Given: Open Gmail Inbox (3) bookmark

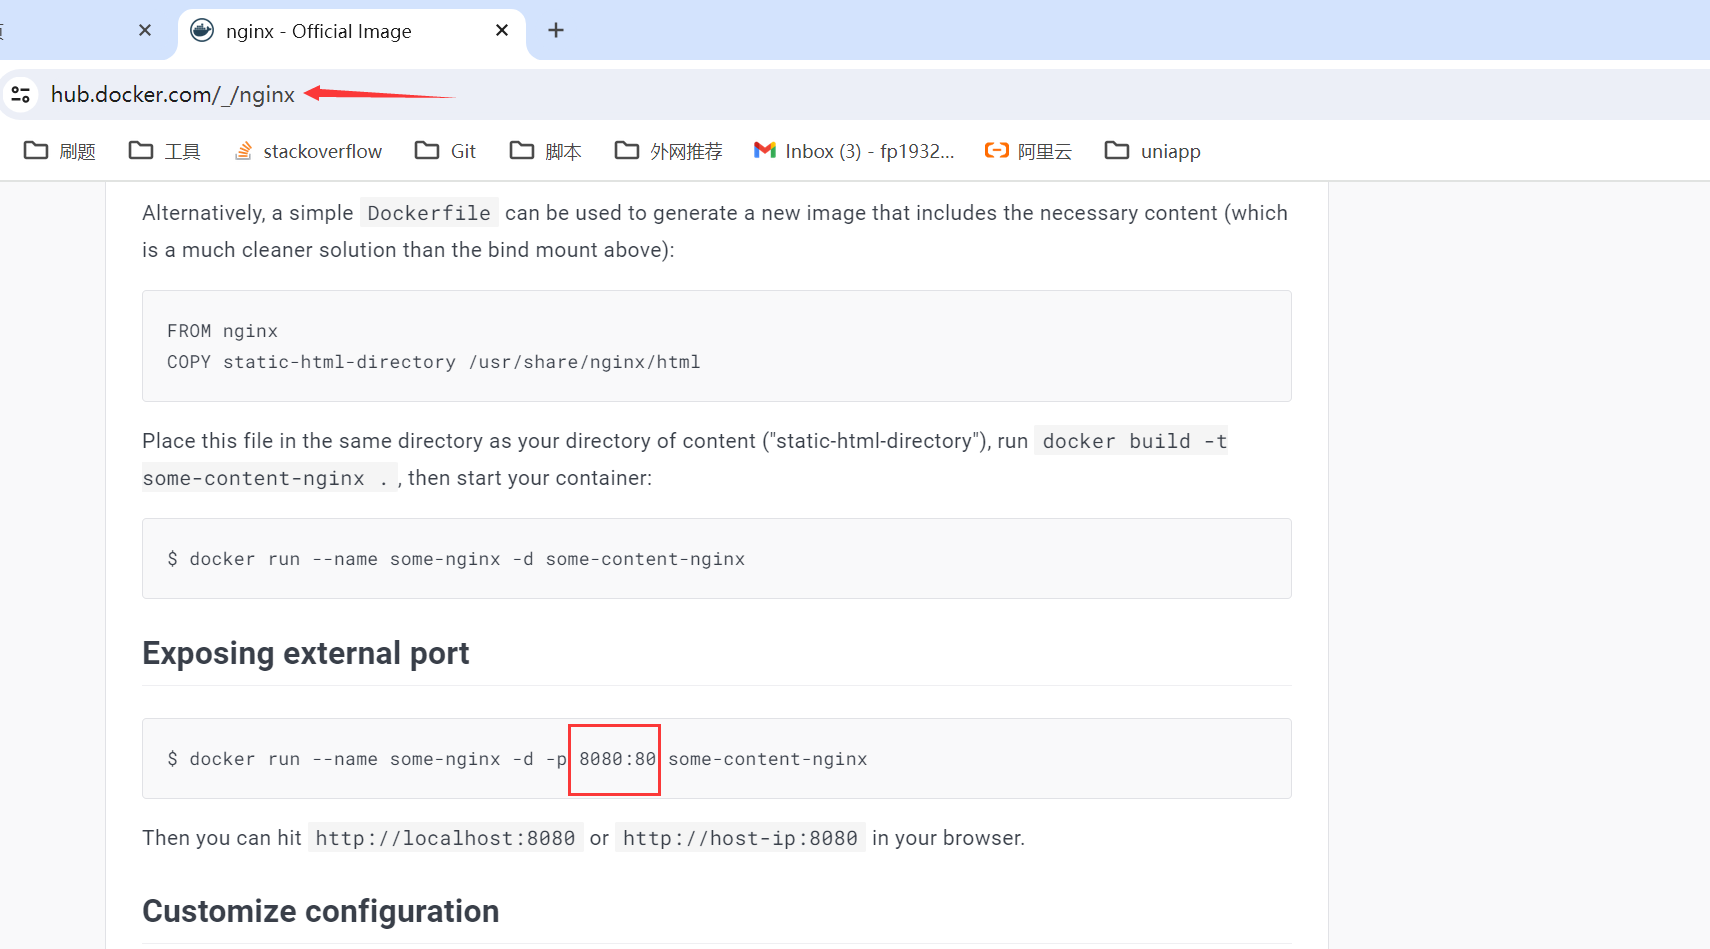Looking at the screenshot, I should [x=855, y=151].
